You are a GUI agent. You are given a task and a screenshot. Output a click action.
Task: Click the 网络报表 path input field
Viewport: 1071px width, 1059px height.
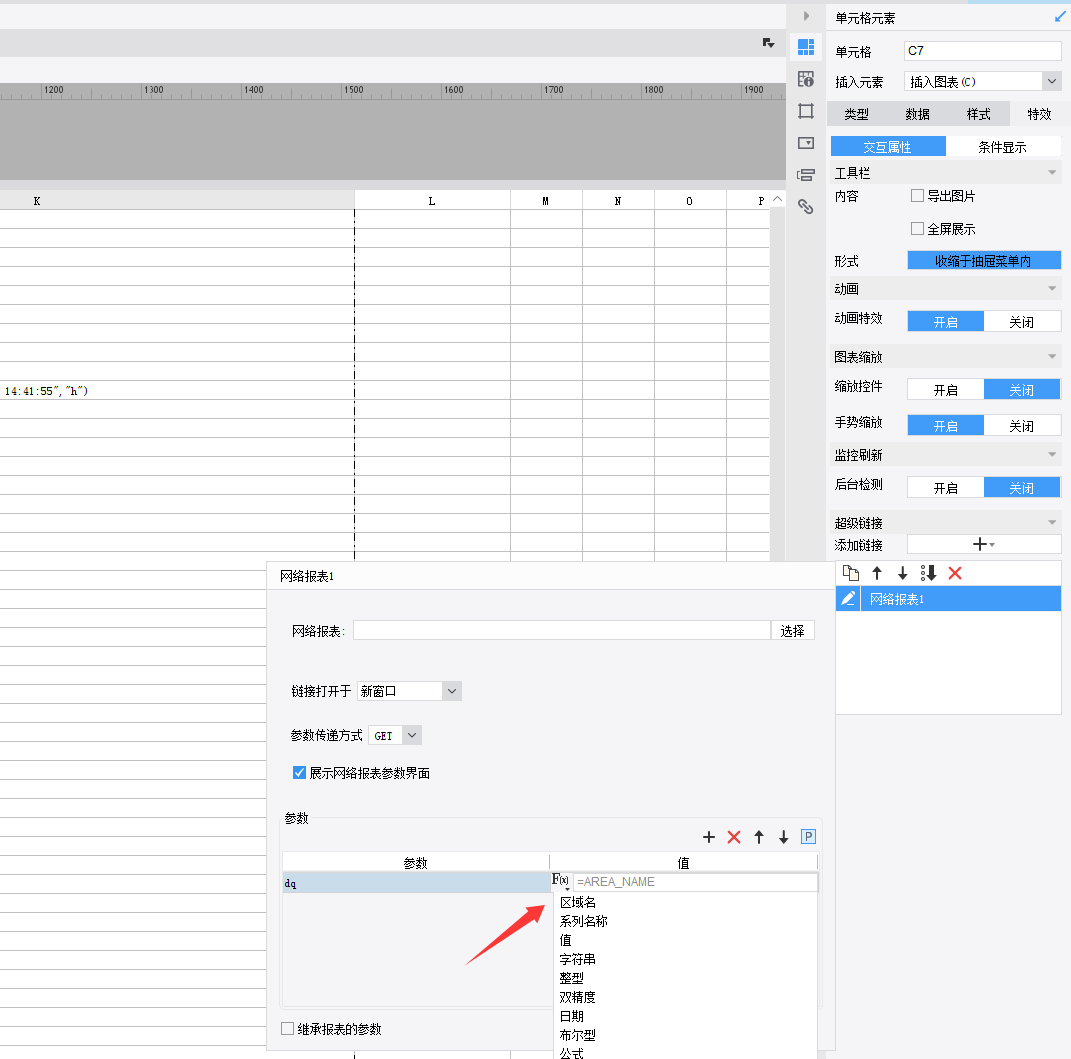(561, 631)
